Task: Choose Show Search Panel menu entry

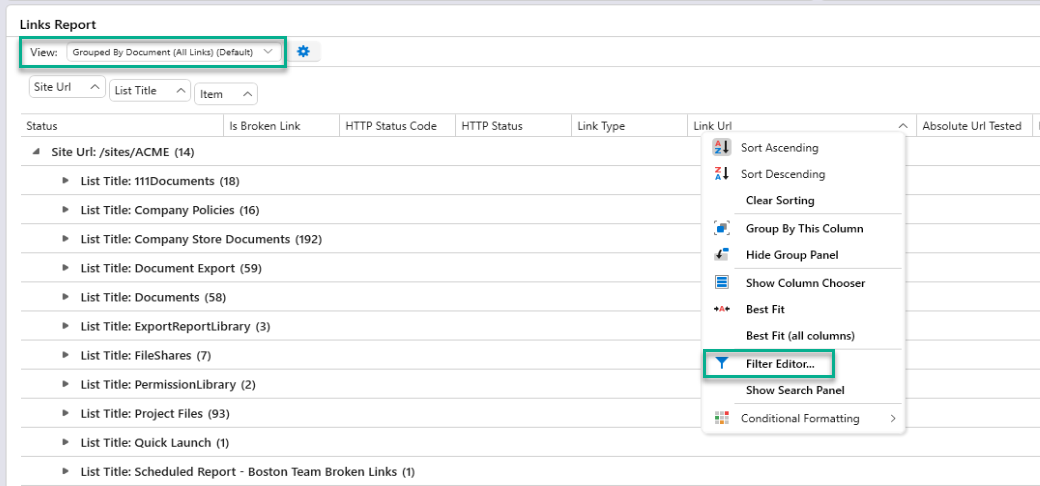Action: [795, 390]
